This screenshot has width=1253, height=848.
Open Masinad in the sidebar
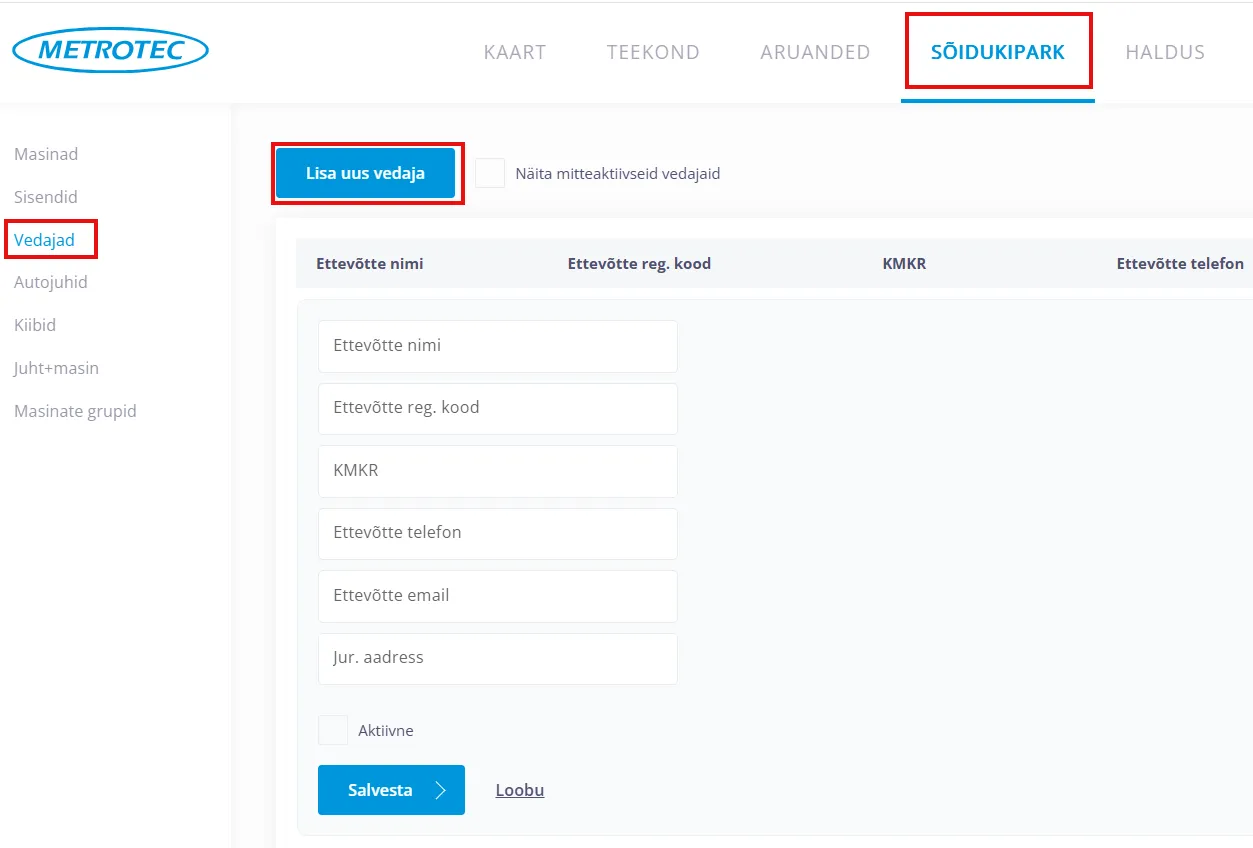tap(46, 154)
